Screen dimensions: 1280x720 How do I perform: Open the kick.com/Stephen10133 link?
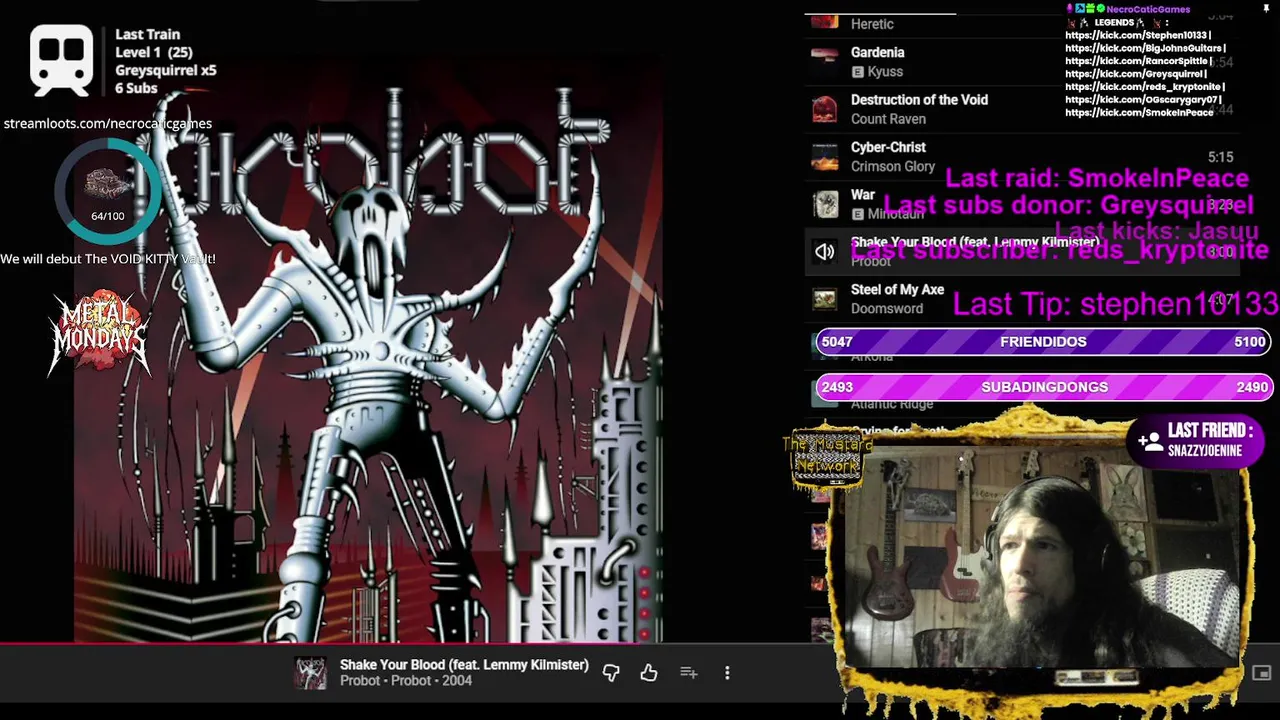(x=1138, y=35)
